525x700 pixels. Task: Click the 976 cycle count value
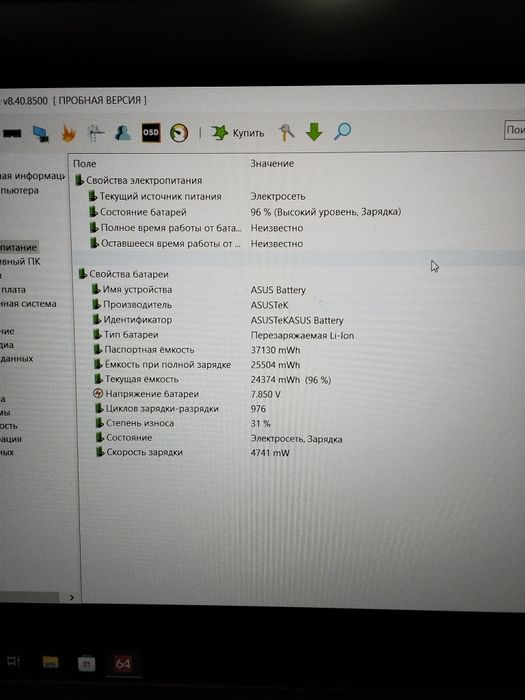pos(258,409)
